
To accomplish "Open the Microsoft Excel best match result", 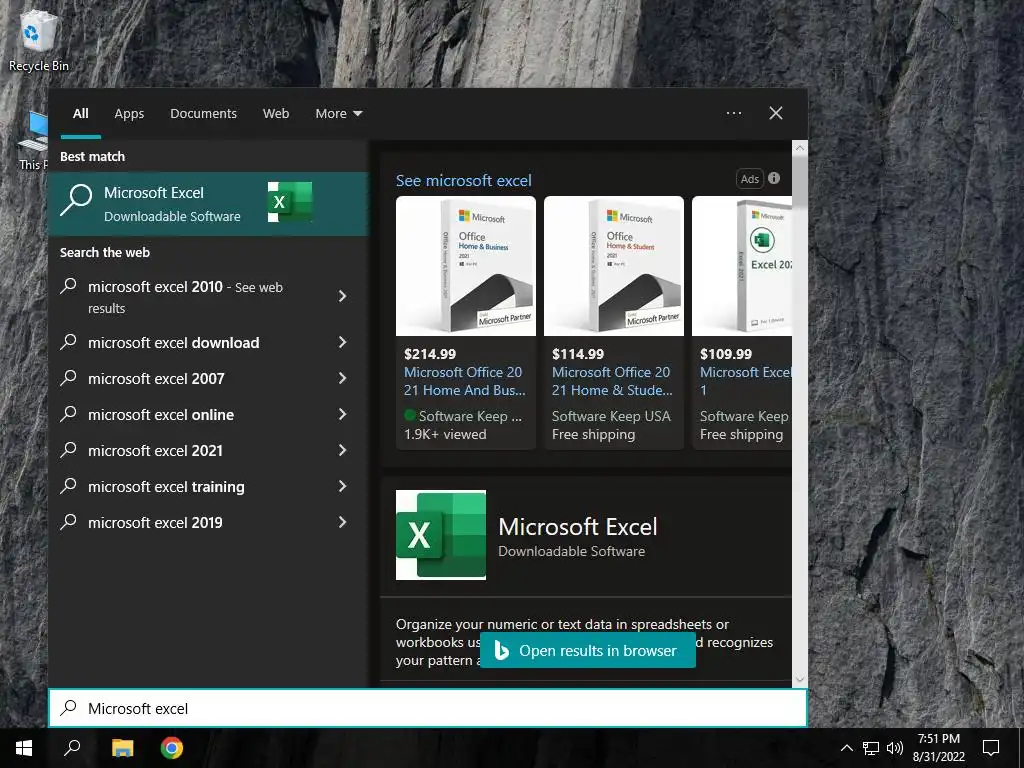I will [208, 204].
